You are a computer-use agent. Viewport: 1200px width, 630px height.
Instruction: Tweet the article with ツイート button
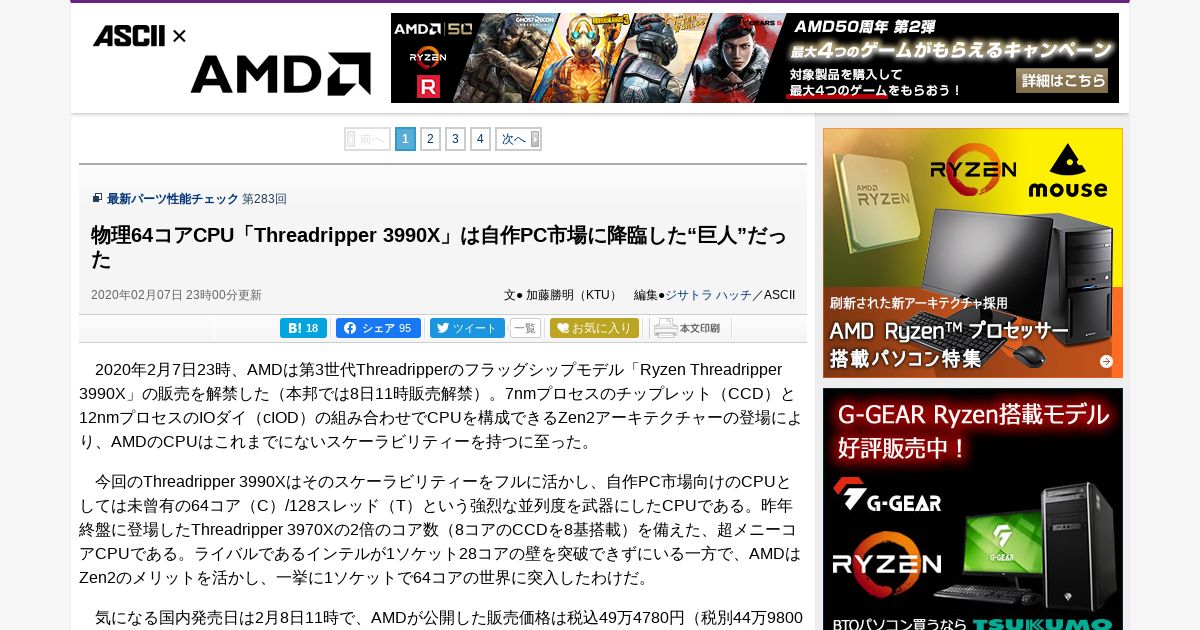(467, 328)
